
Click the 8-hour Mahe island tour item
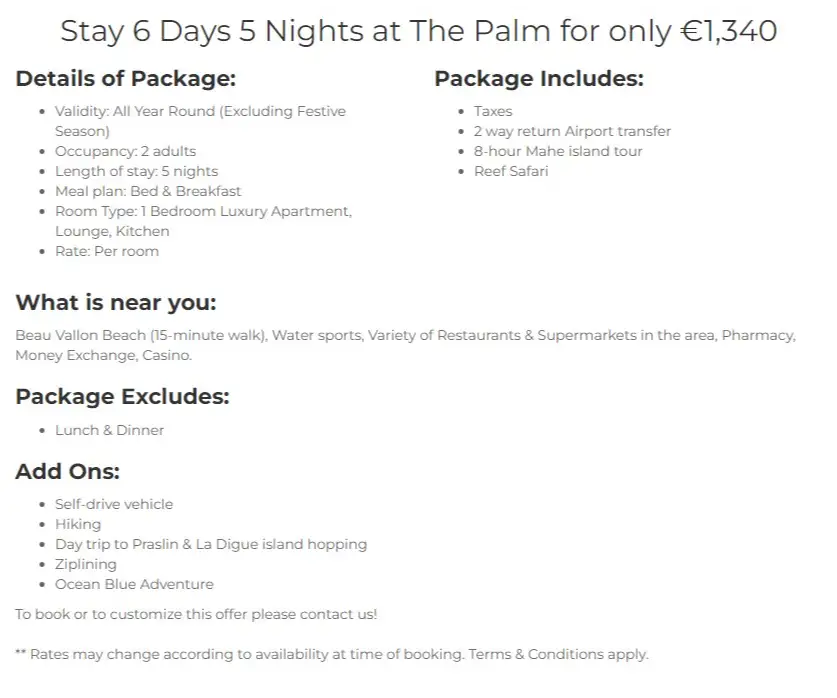(x=558, y=151)
